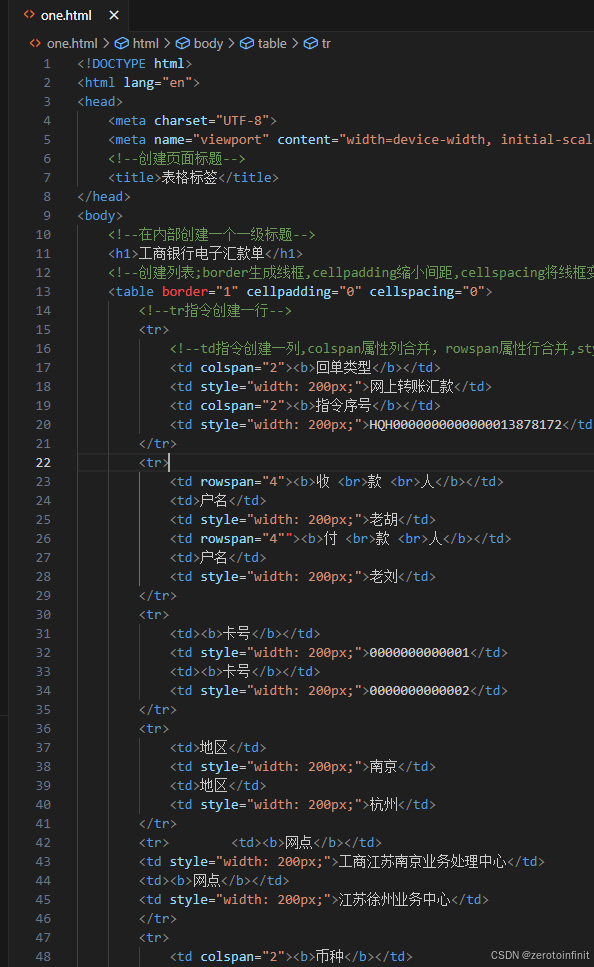Click the opening head tag on line 3
The height and width of the screenshot is (967, 594).
click(x=100, y=102)
